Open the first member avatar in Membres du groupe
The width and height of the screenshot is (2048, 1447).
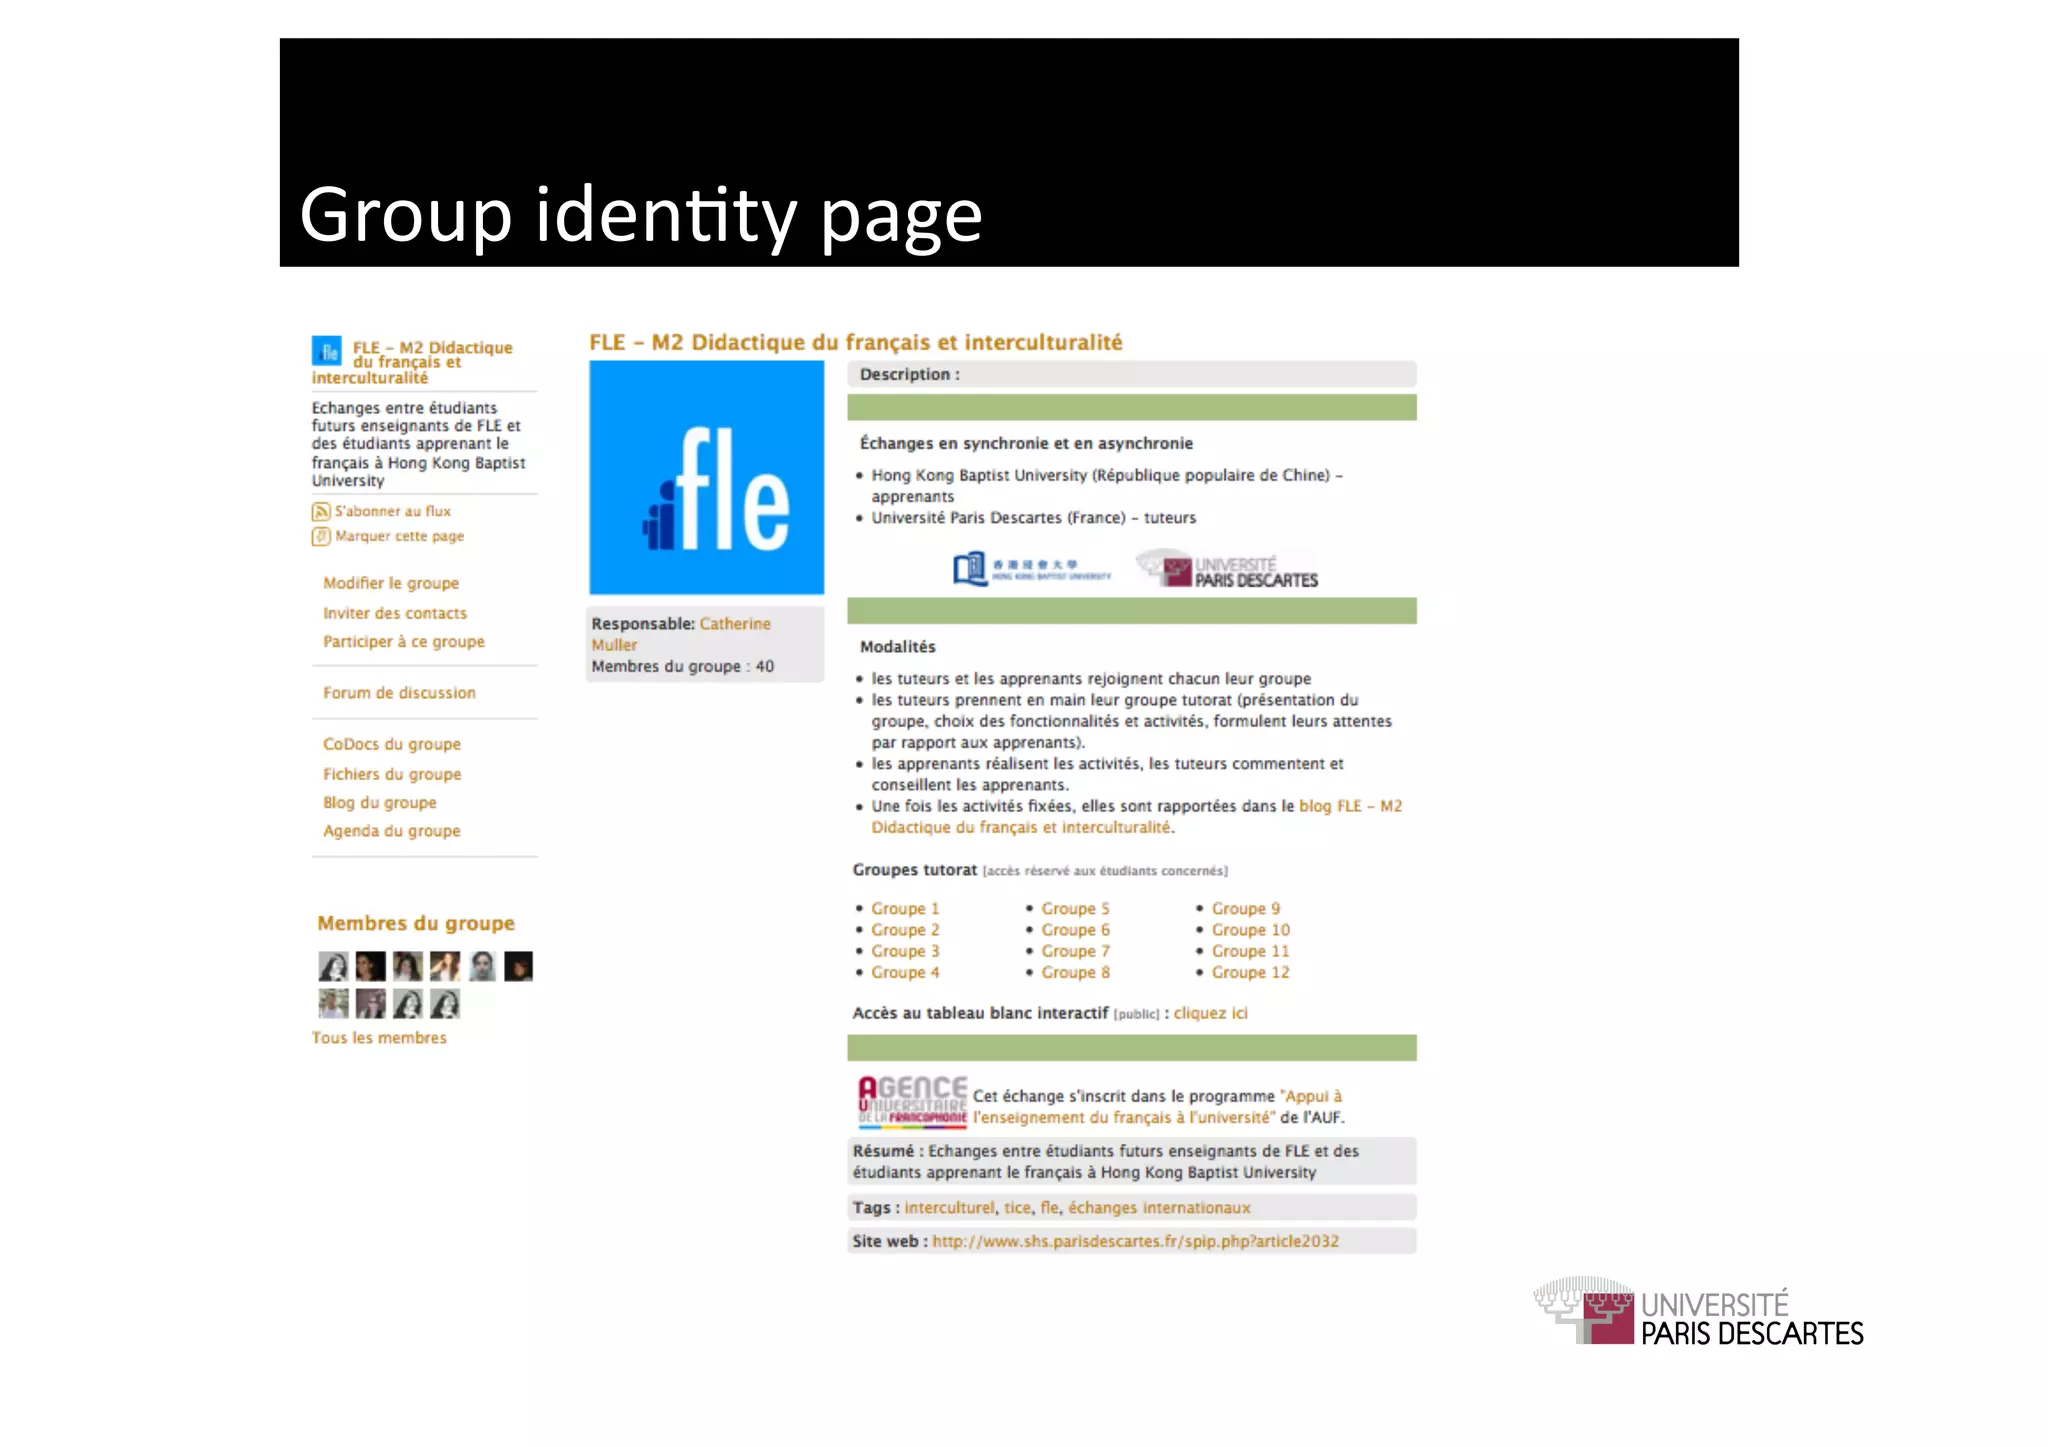(x=333, y=966)
